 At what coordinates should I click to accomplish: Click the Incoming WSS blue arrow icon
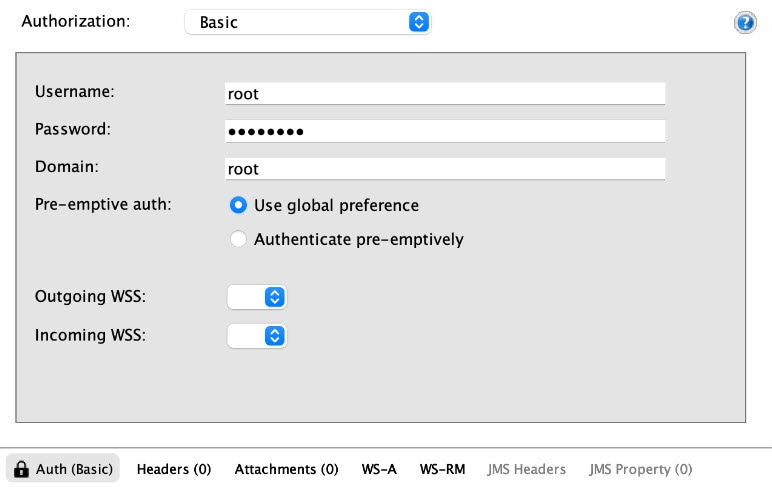[x=275, y=336]
